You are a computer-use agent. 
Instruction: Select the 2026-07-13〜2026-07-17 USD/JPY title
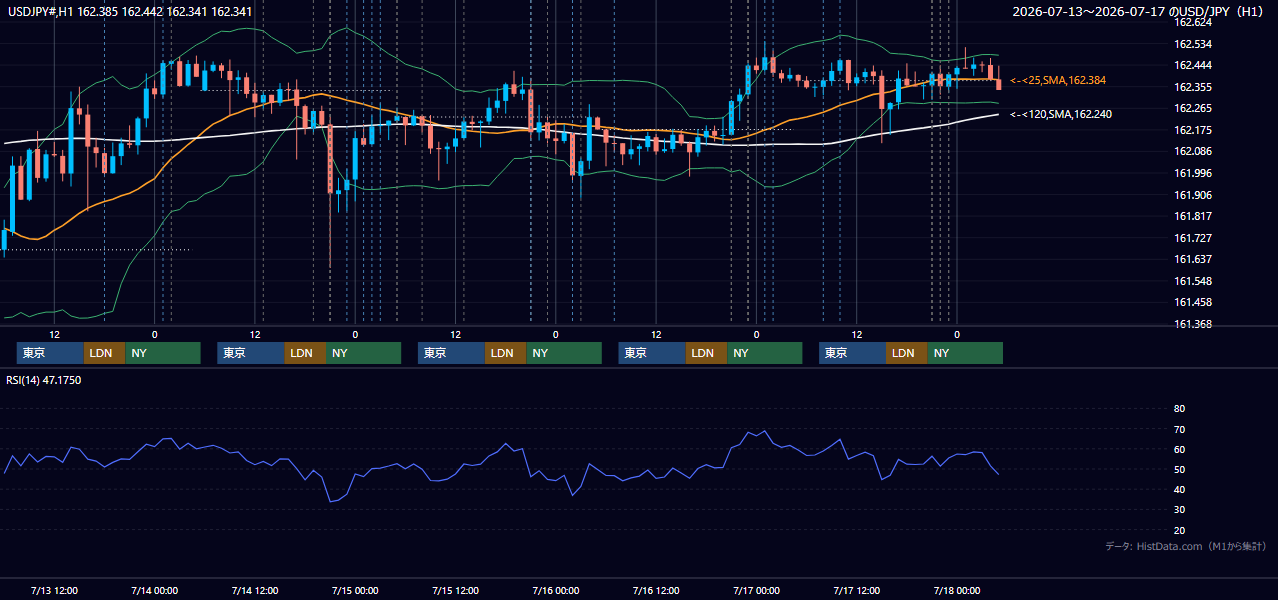tap(1137, 12)
